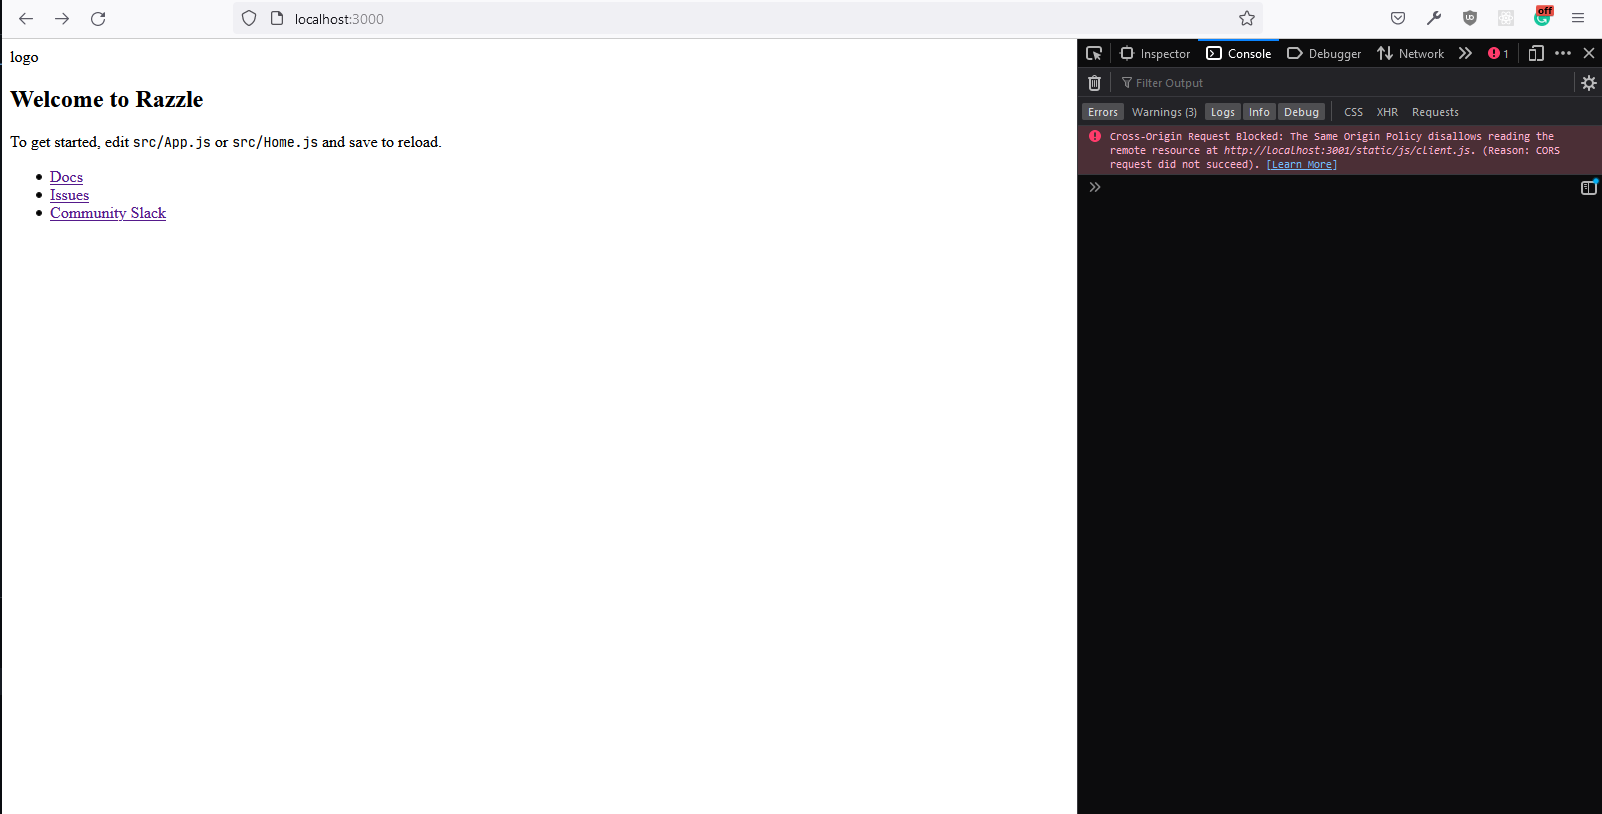Toggle responsive design mode

(1536, 53)
